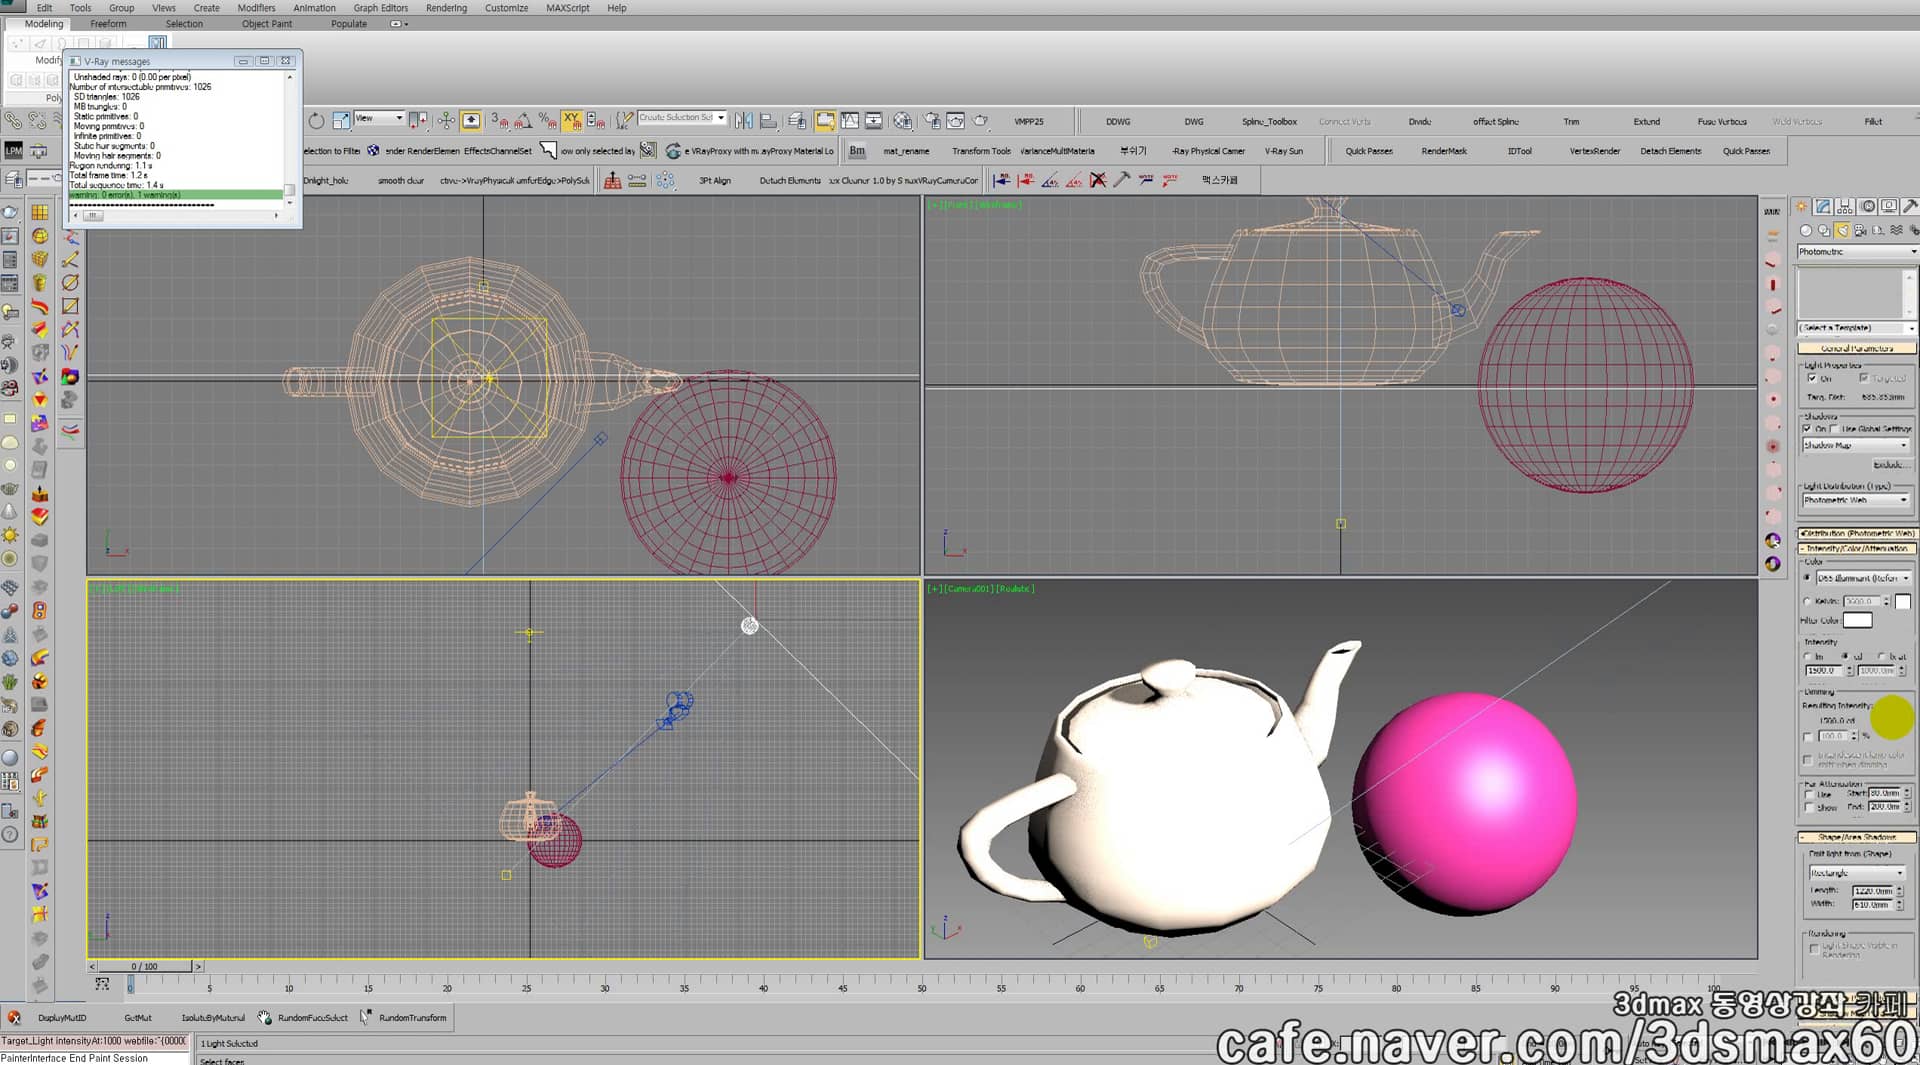Select the Lights category icon in the Create panel
Image resolution: width=1920 pixels, height=1065 pixels.
tap(1841, 232)
